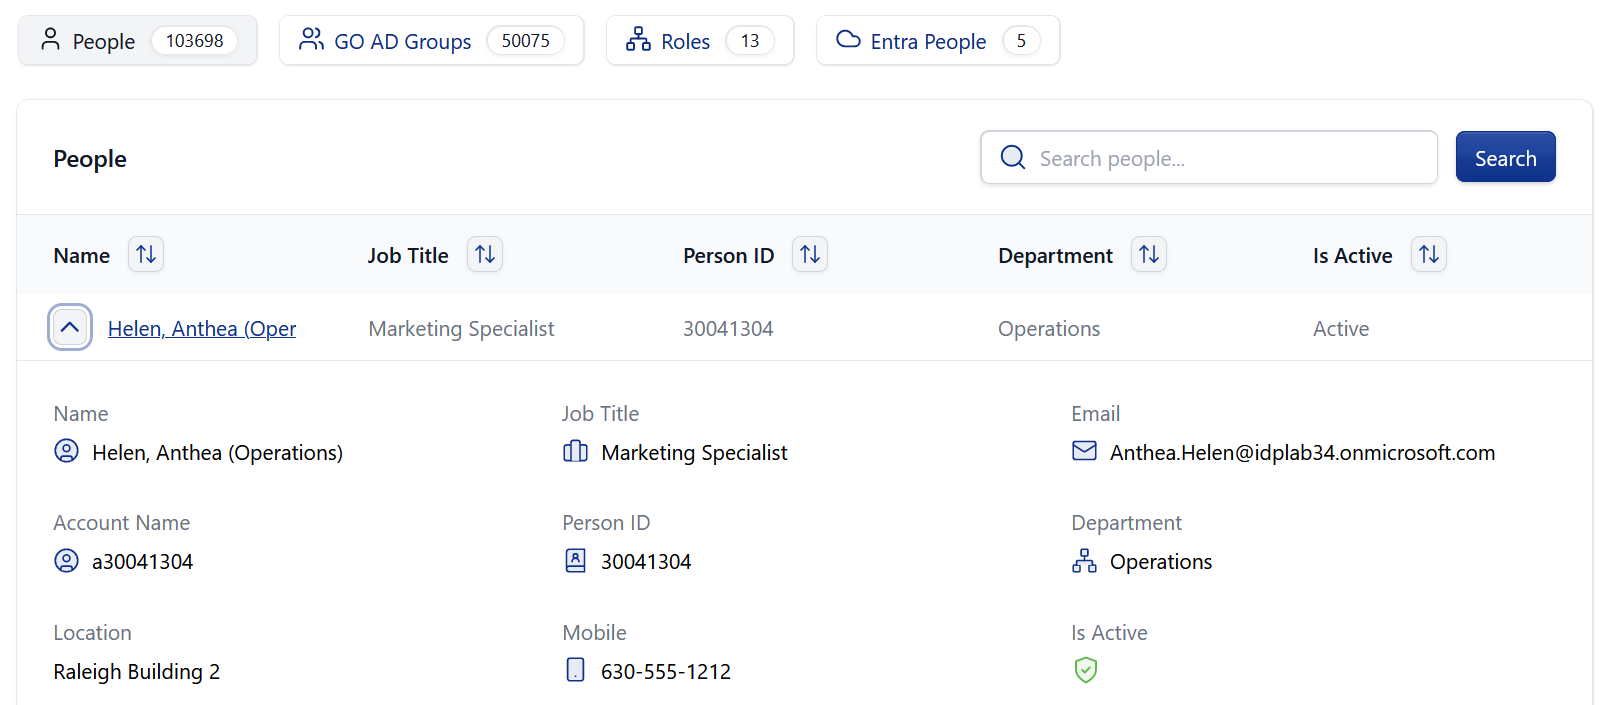The height and width of the screenshot is (705, 1616).
Task: Switch to the Roles tab
Action: tap(699, 41)
